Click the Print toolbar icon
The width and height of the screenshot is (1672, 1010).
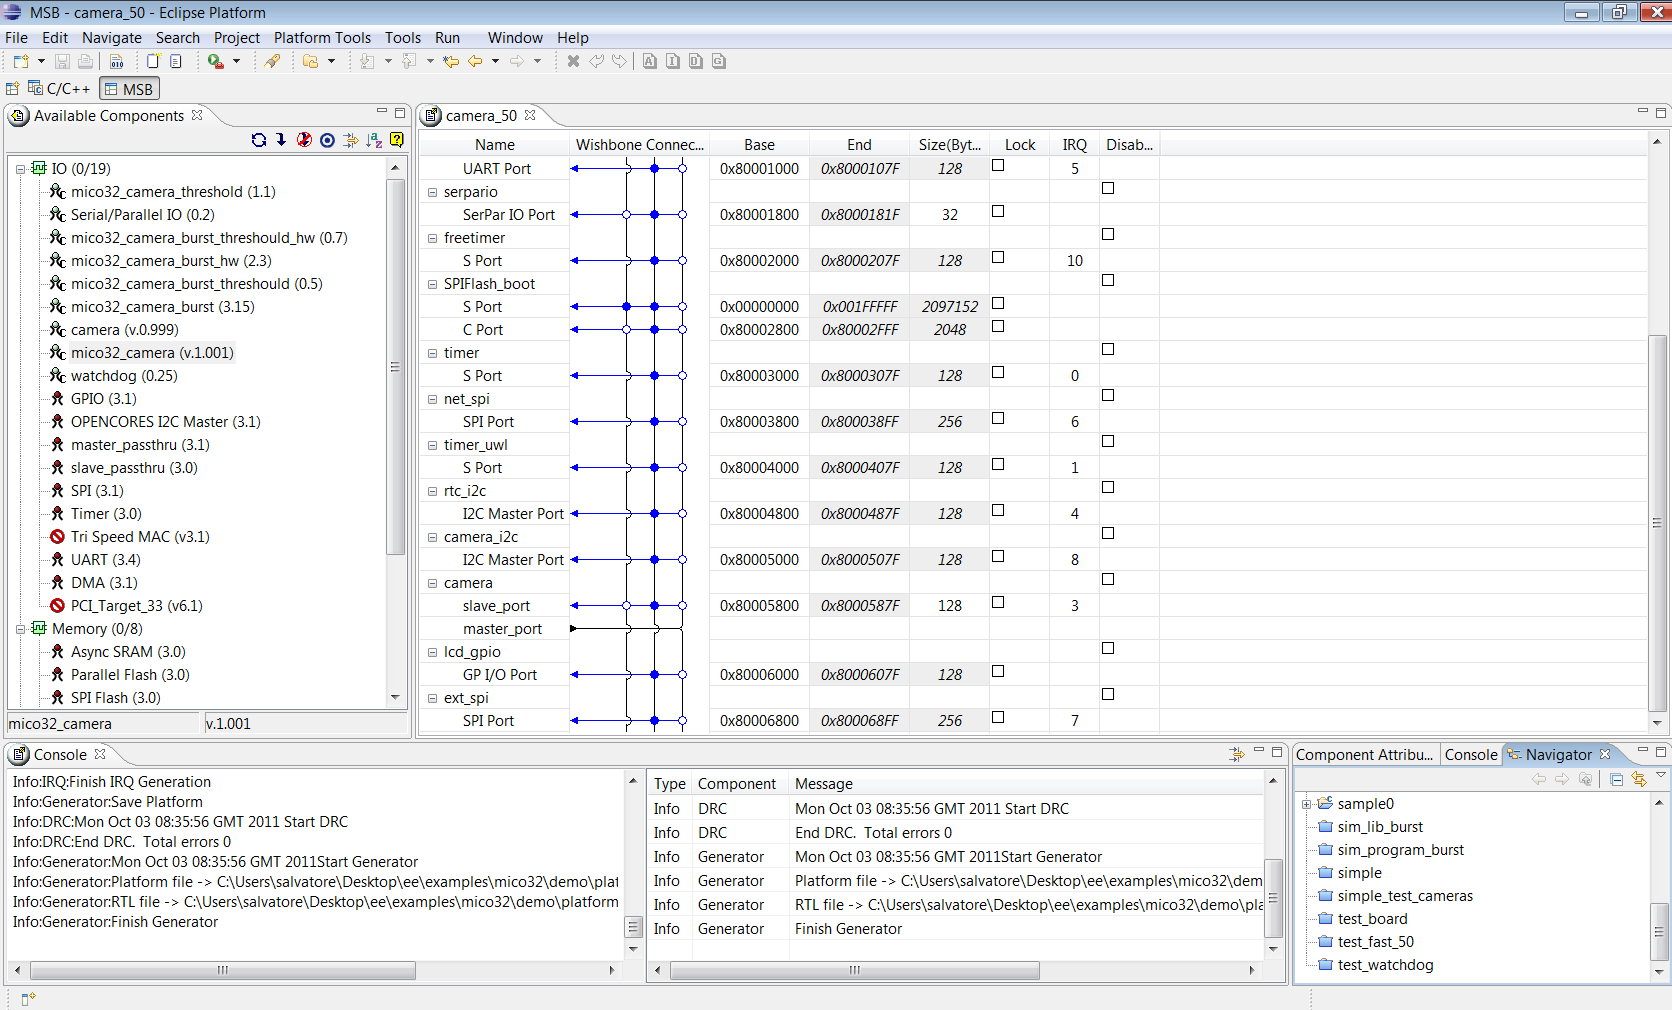(86, 61)
